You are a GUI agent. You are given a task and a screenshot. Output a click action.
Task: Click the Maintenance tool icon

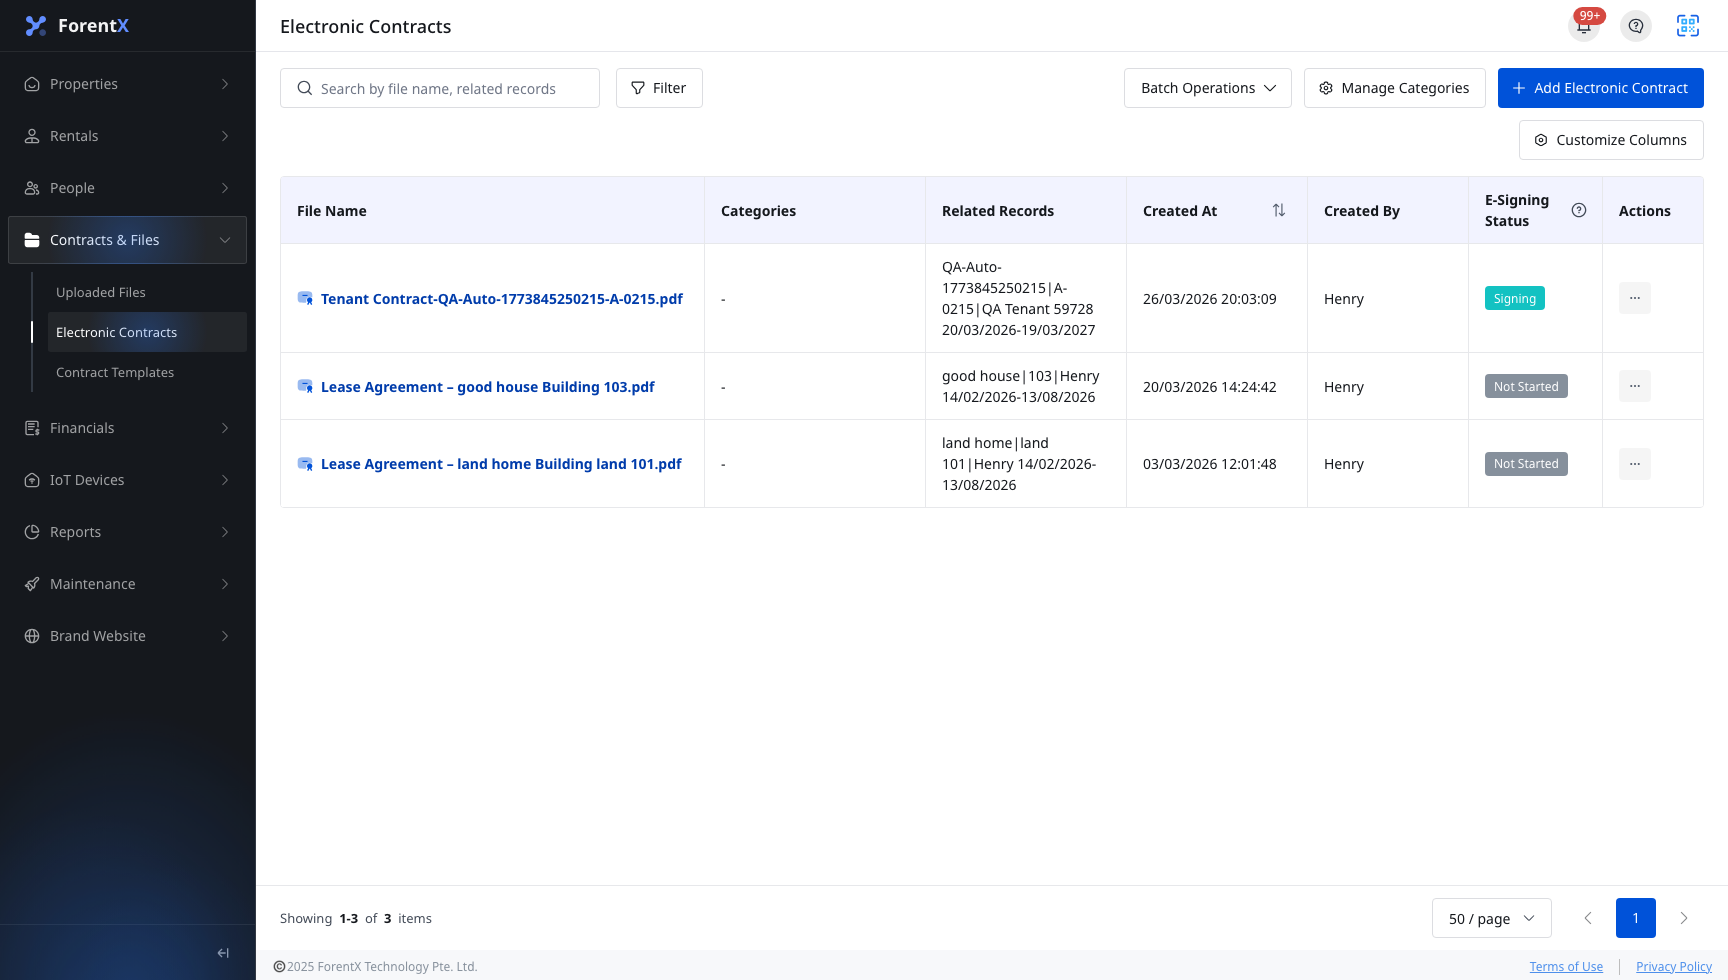(x=32, y=584)
